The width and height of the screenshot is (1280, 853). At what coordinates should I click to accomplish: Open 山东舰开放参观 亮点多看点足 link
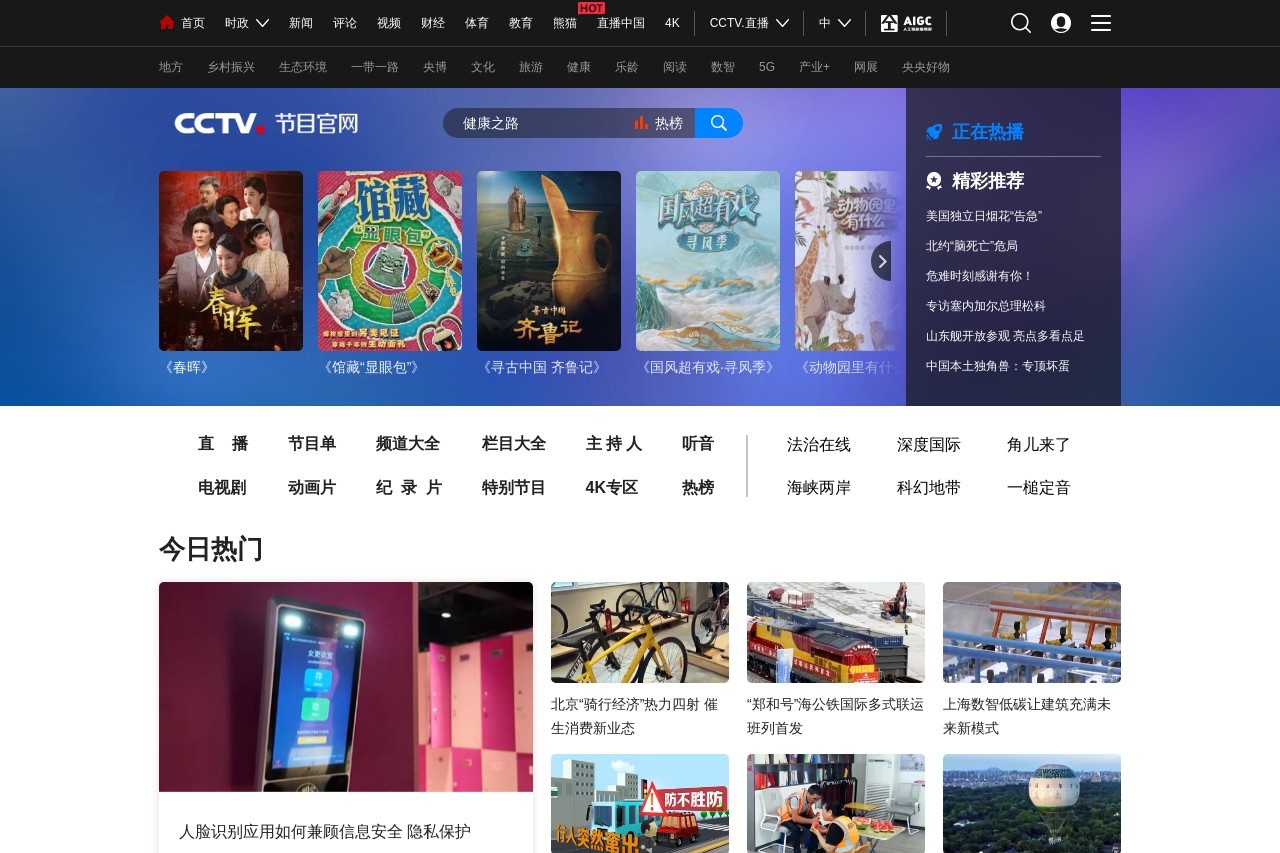[x=1005, y=336]
